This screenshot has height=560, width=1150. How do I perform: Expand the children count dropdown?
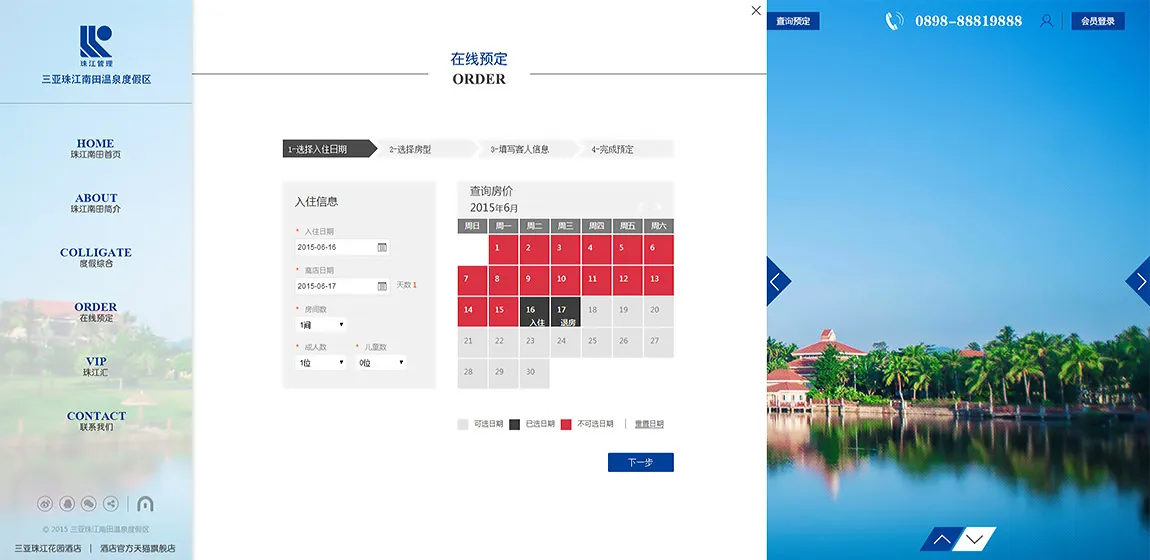381,363
